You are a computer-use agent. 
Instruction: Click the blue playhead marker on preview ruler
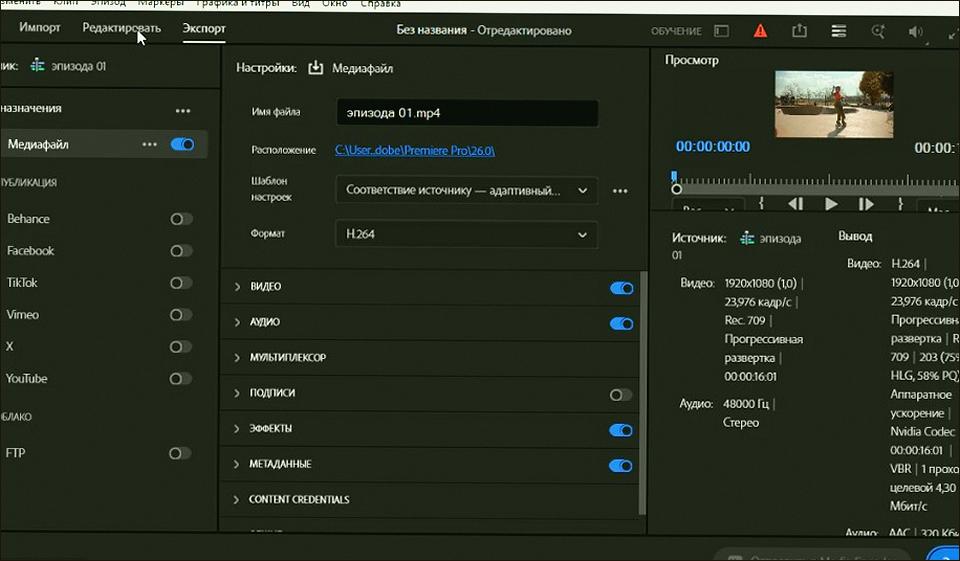[x=674, y=176]
